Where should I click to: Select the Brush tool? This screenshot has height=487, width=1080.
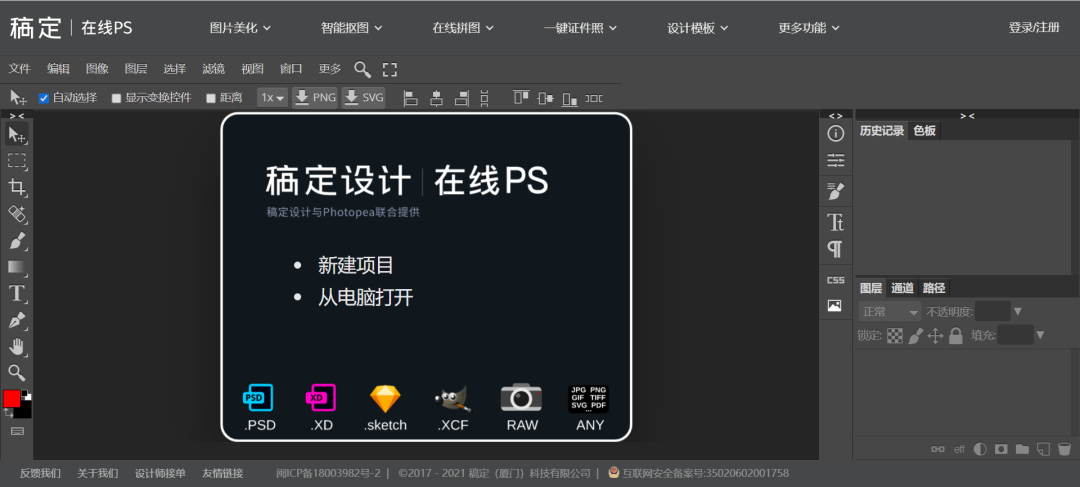17,241
